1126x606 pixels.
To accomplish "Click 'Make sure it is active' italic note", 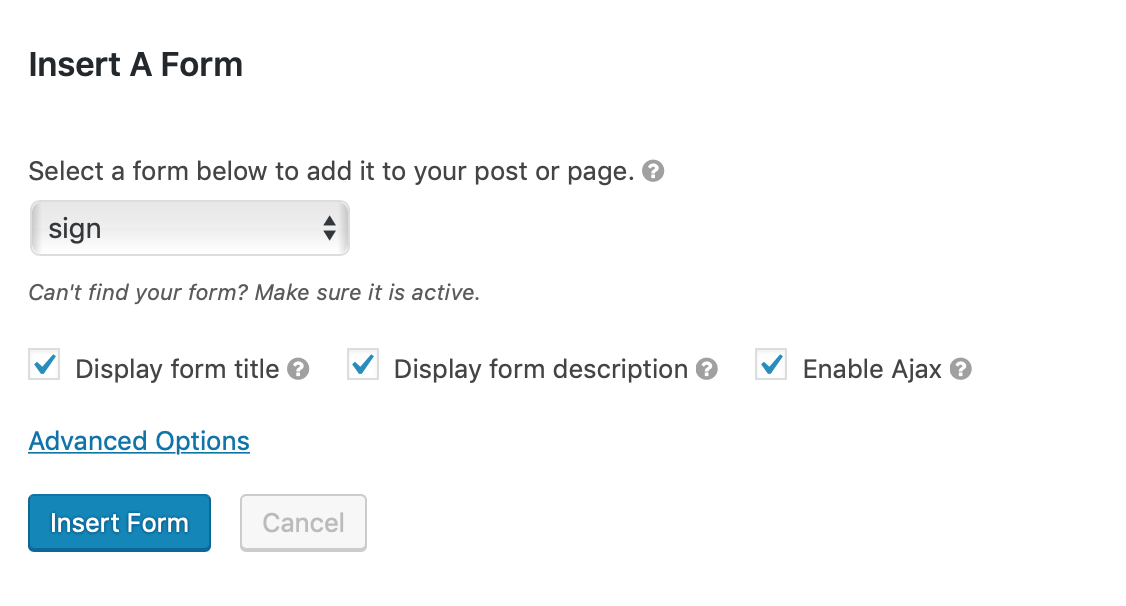I will pyautogui.click(x=367, y=292).
